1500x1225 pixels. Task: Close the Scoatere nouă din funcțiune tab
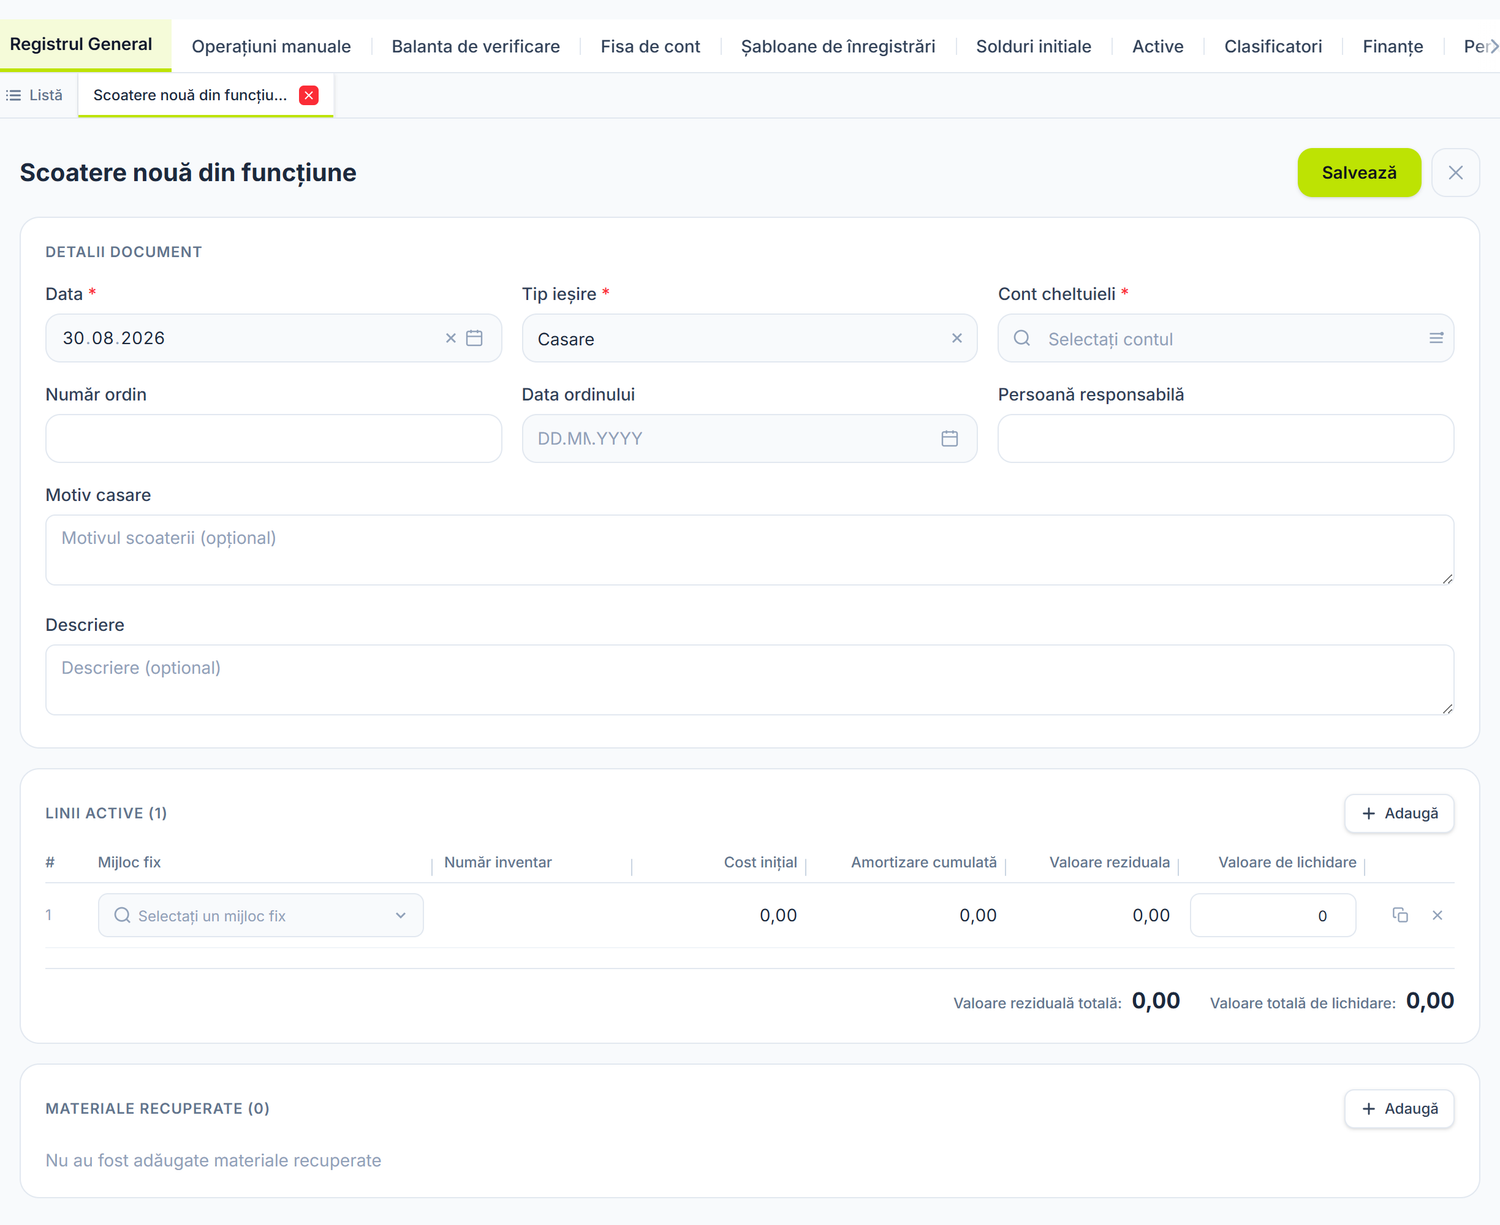(309, 95)
